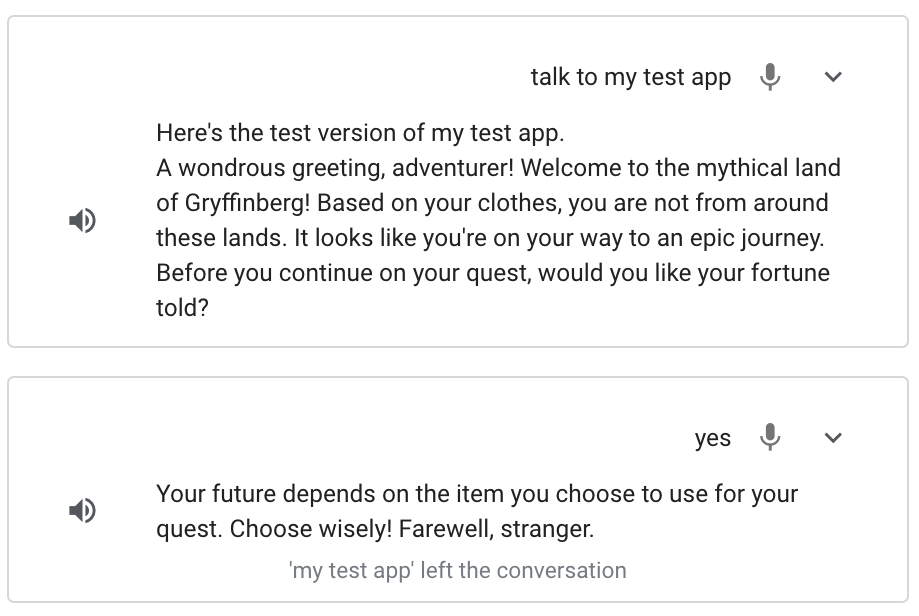
Task: Play audio of the farewell fortune message
Action: (x=84, y=510)
